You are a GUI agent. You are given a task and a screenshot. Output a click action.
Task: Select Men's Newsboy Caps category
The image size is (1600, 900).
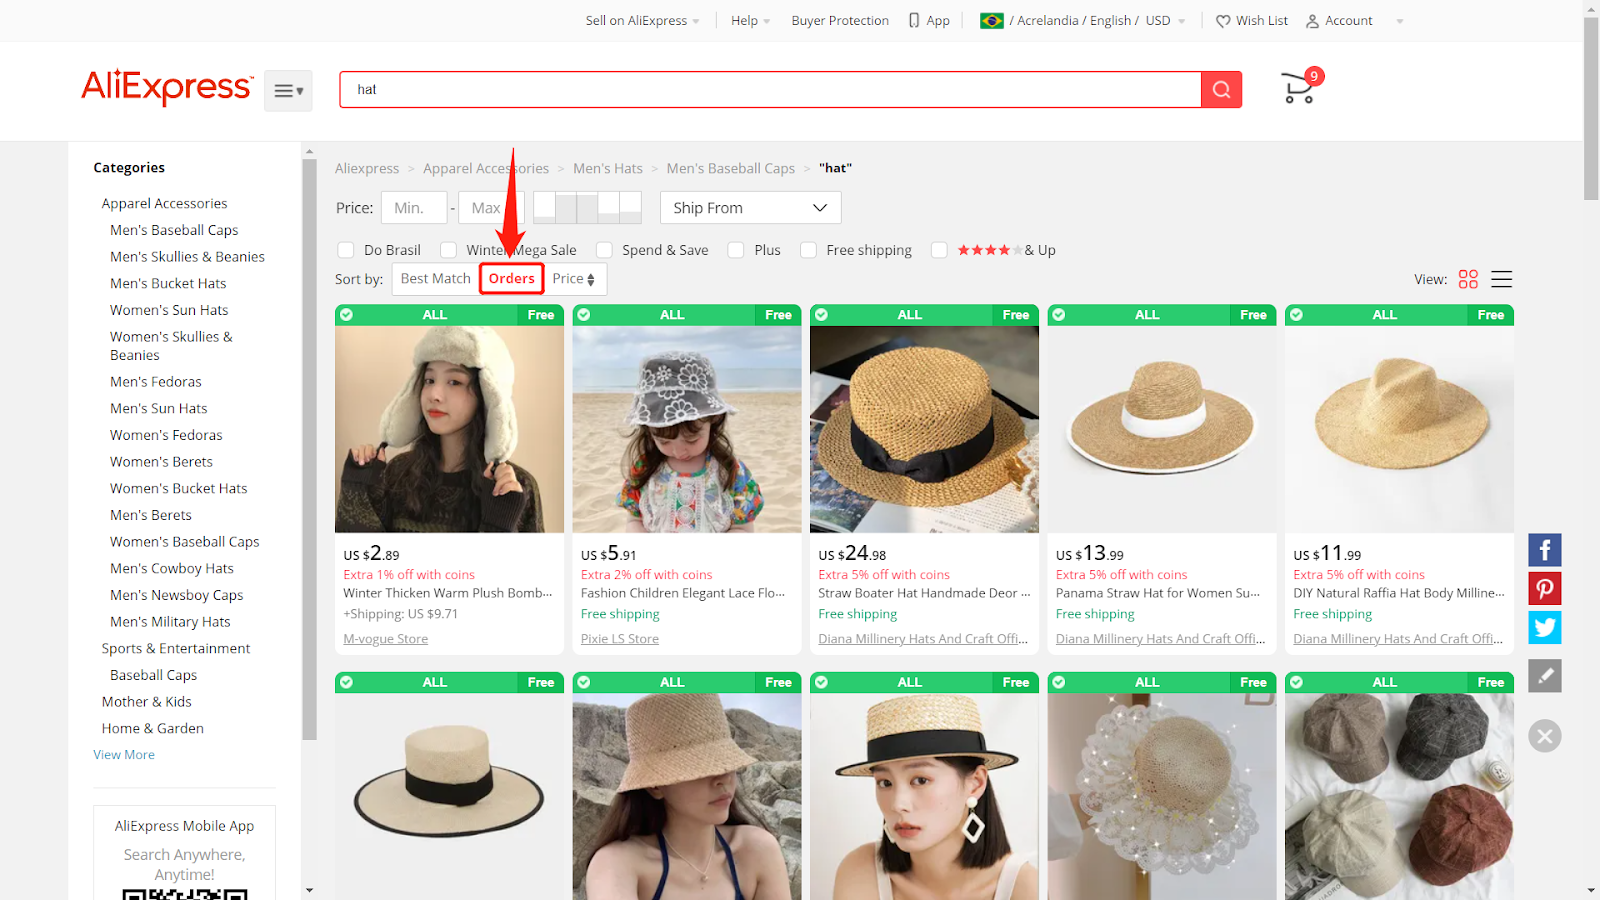(x=177, y=595)
